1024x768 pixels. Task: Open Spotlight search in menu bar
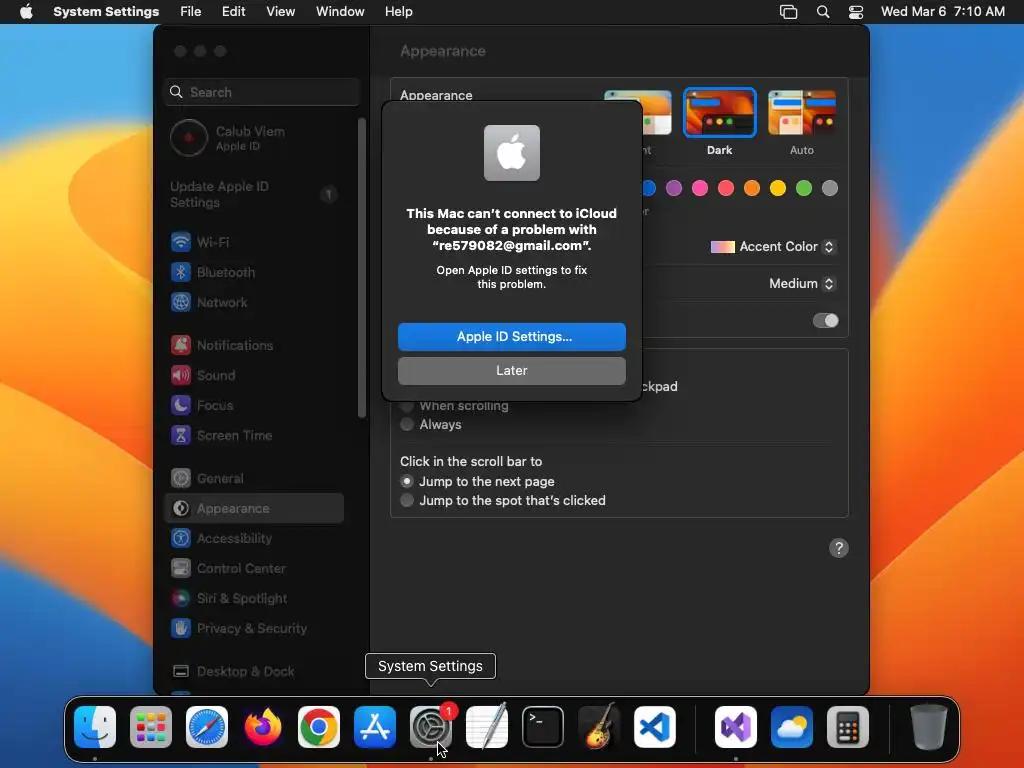click(823, 12)
